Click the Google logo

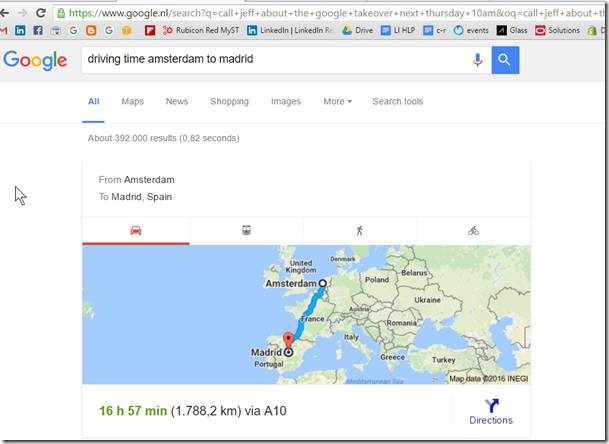35,60
